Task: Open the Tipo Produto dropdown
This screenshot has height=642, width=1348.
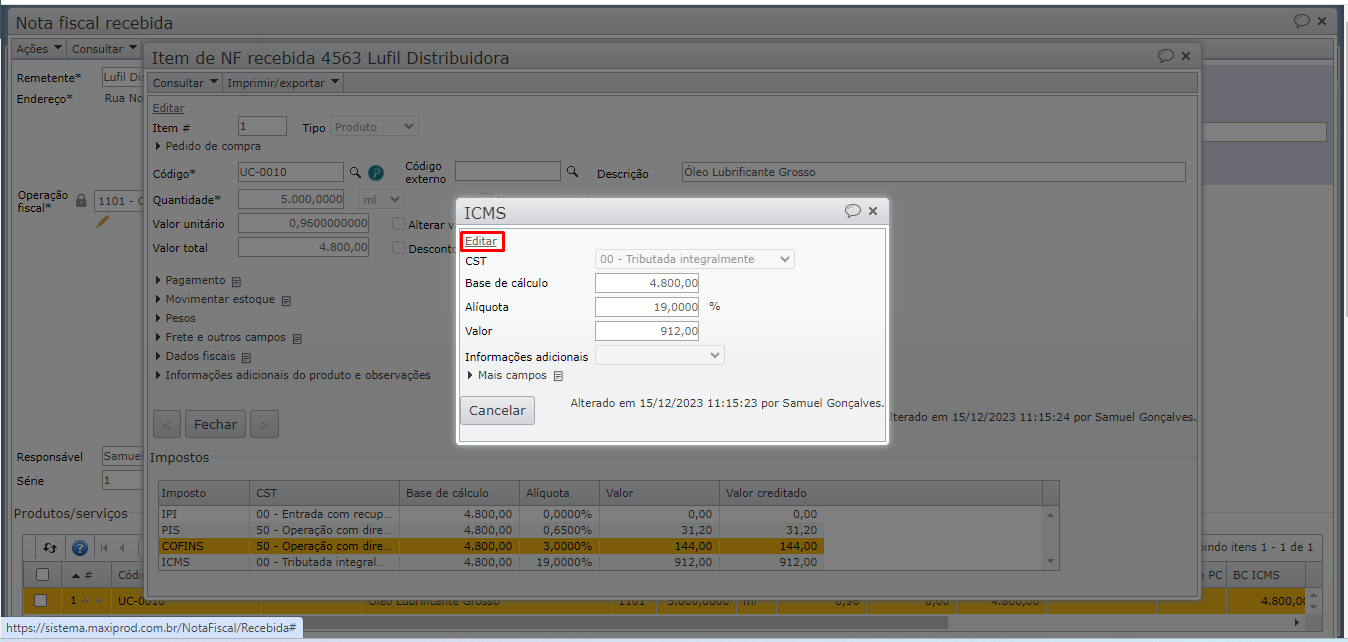Action: click(x=375, y=127)
